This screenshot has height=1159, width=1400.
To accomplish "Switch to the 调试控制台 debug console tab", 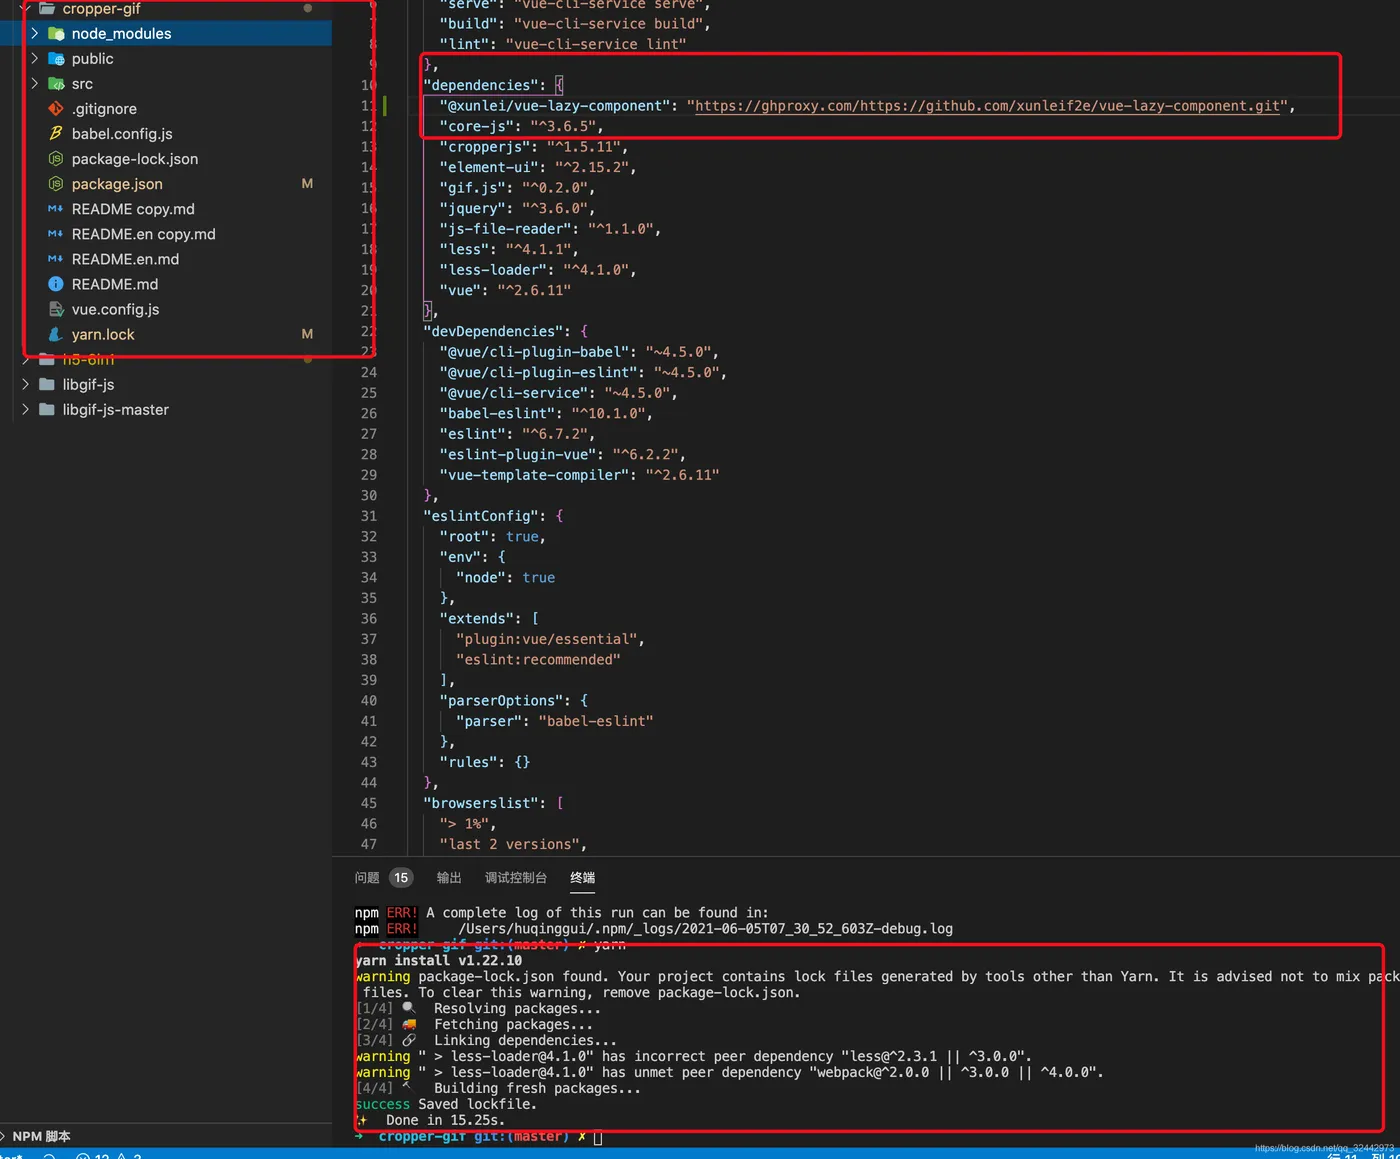I will pyautogui.click(x=516, y=878).
